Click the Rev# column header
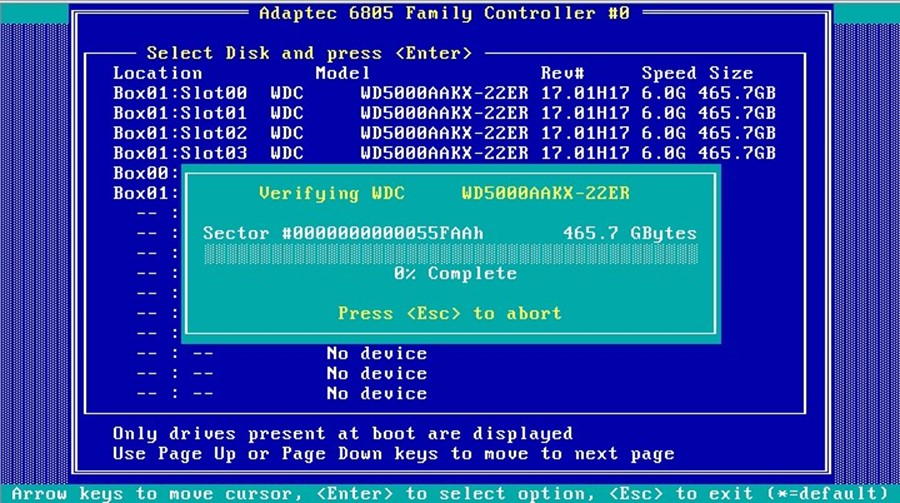The height and width of the screenshot is (503, 900). pos(562,73)
